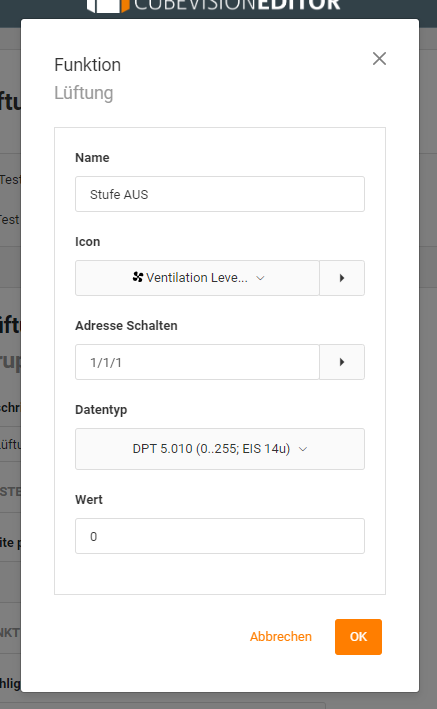
Task: Click arrow button next to 1/1/1 address
Action: (x=342, y=362)
